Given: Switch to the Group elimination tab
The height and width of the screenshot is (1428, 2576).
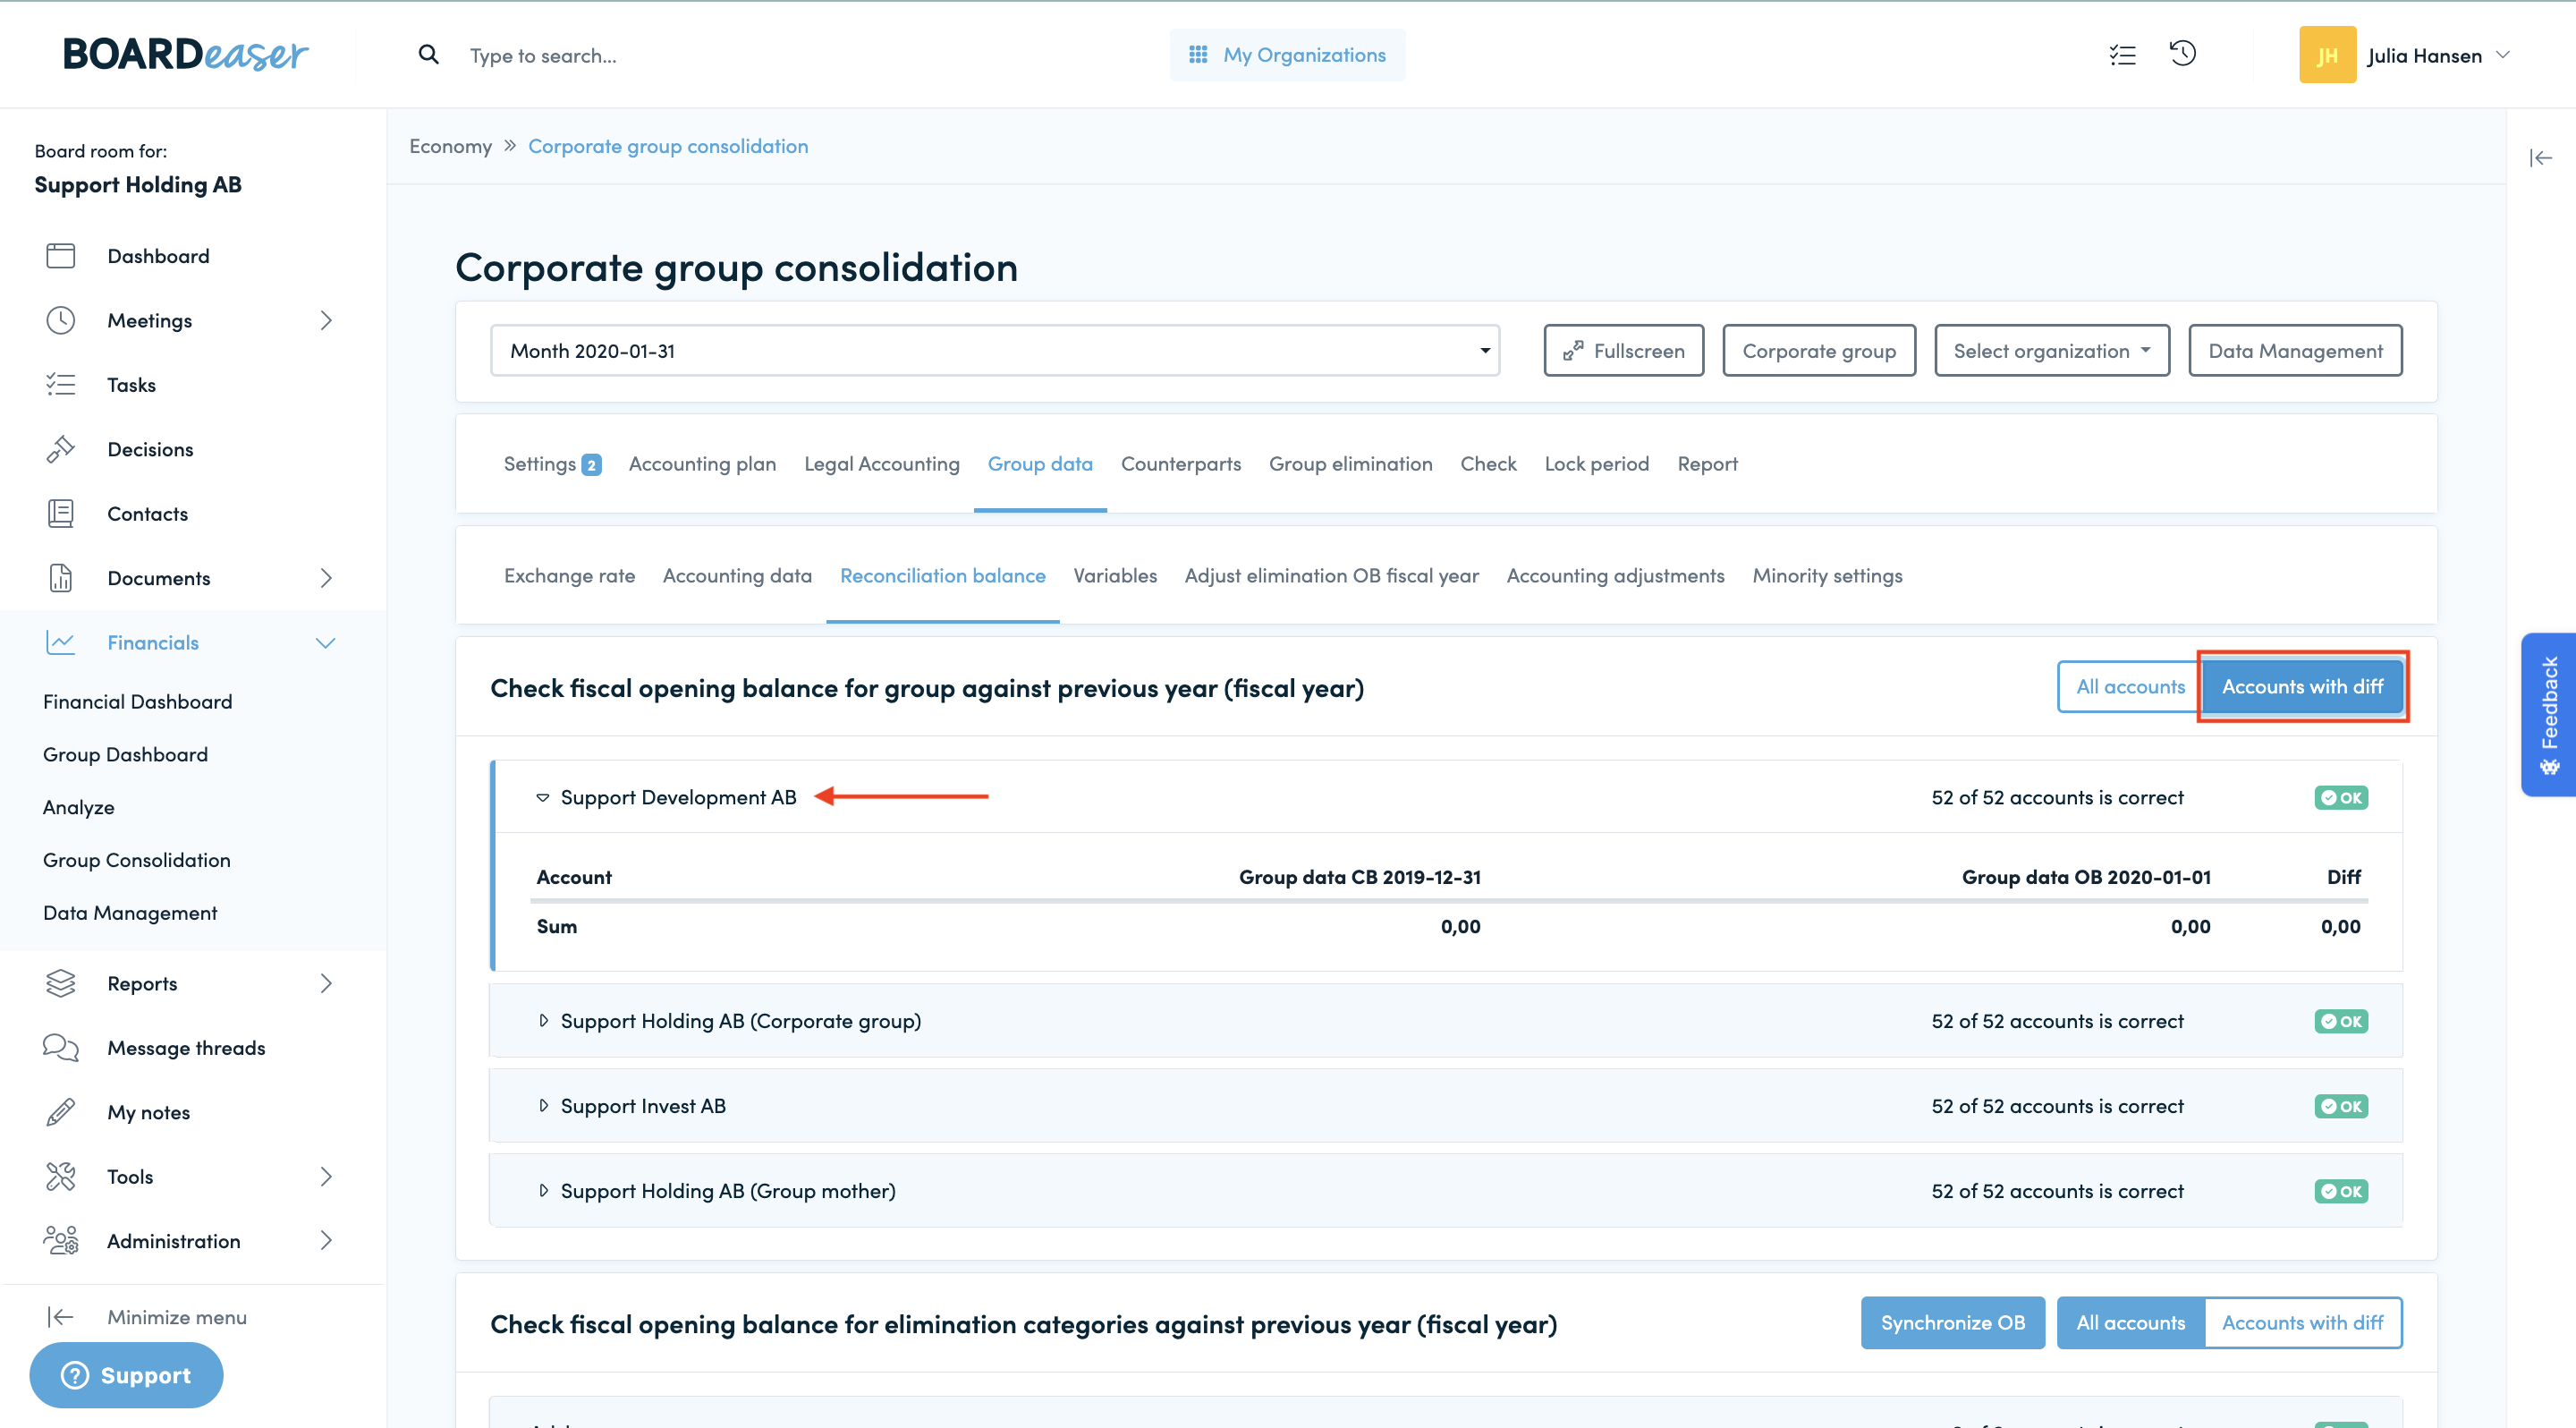Looking at the screenshot, I should 1350,464.
